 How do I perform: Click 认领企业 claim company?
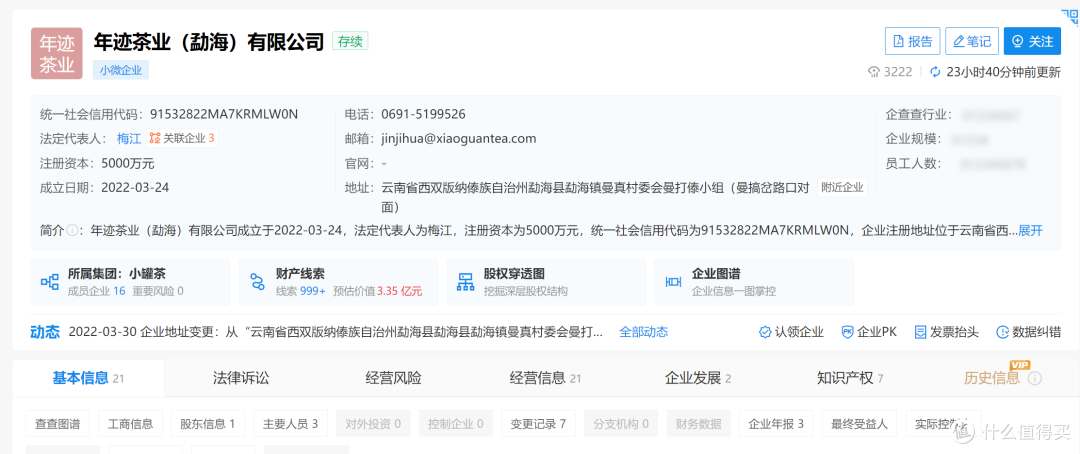pos(791,332)
